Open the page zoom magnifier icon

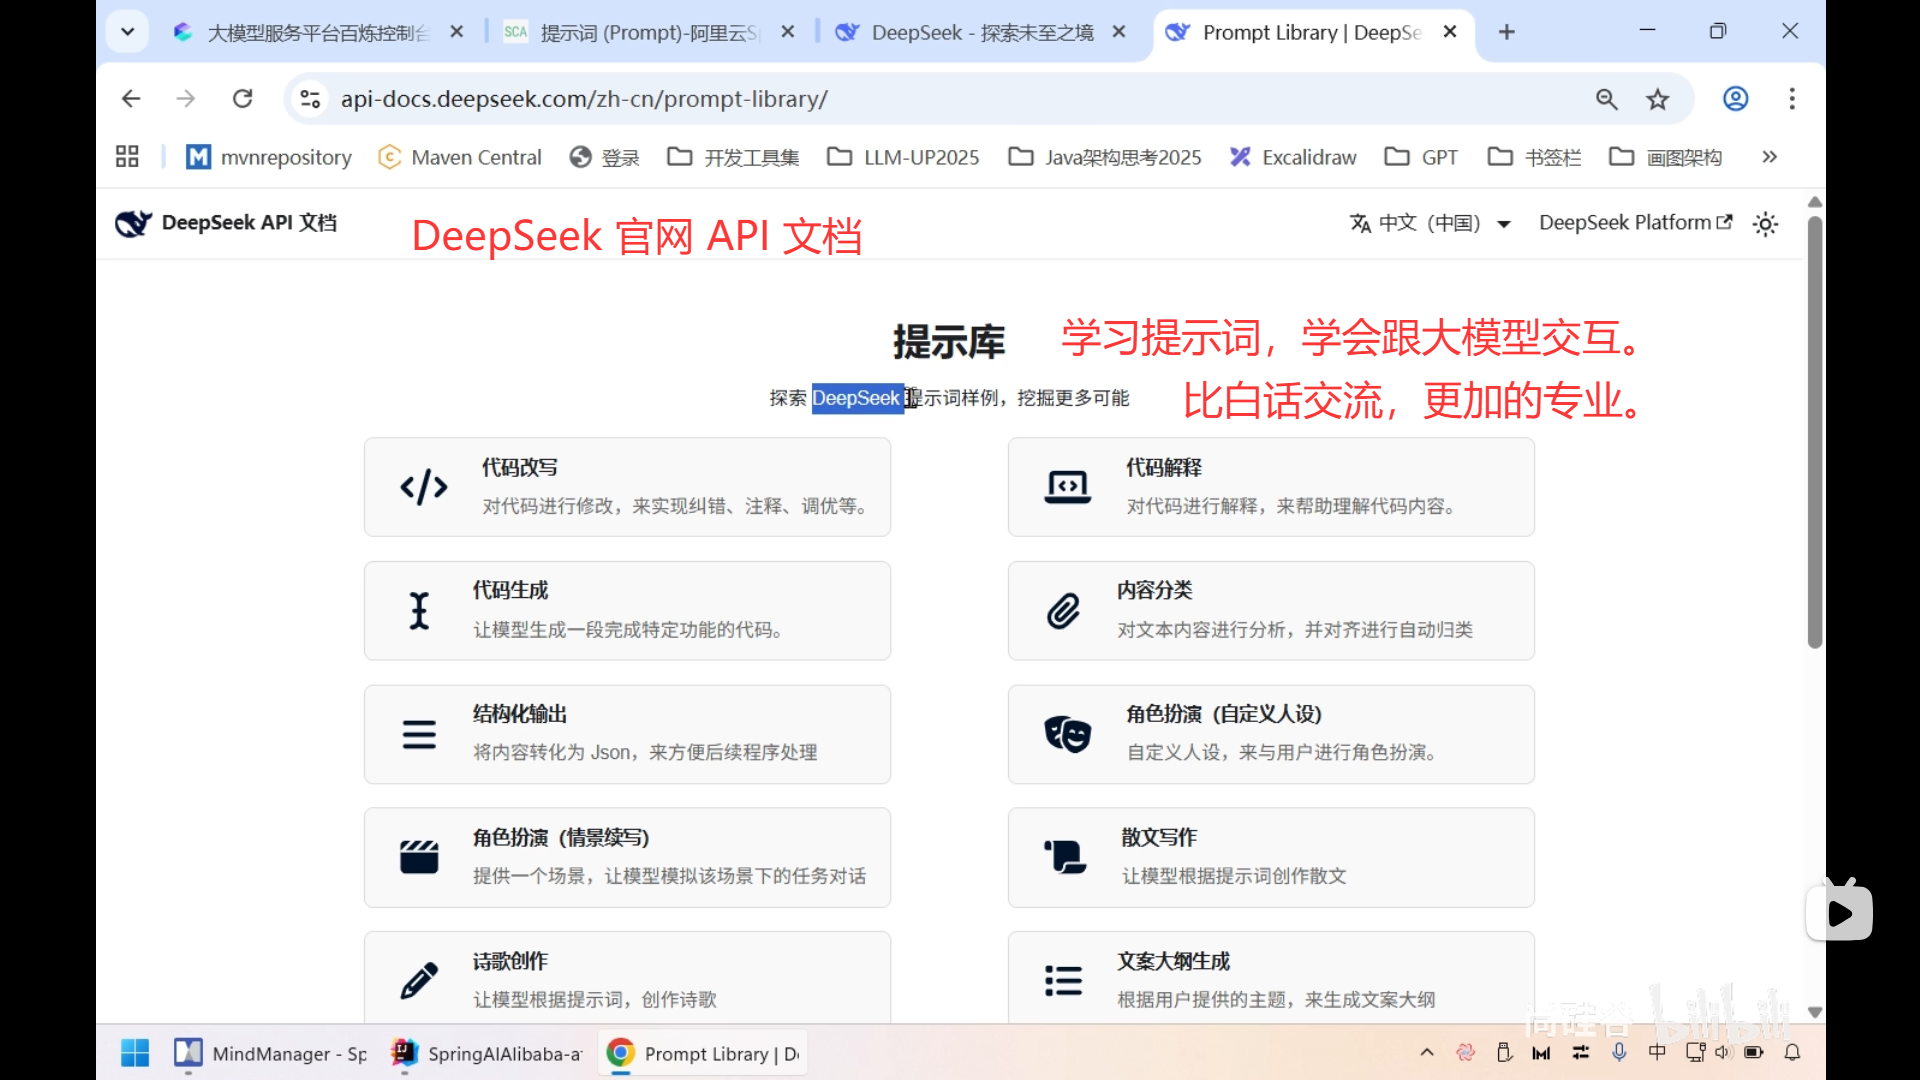(1607, 99)
